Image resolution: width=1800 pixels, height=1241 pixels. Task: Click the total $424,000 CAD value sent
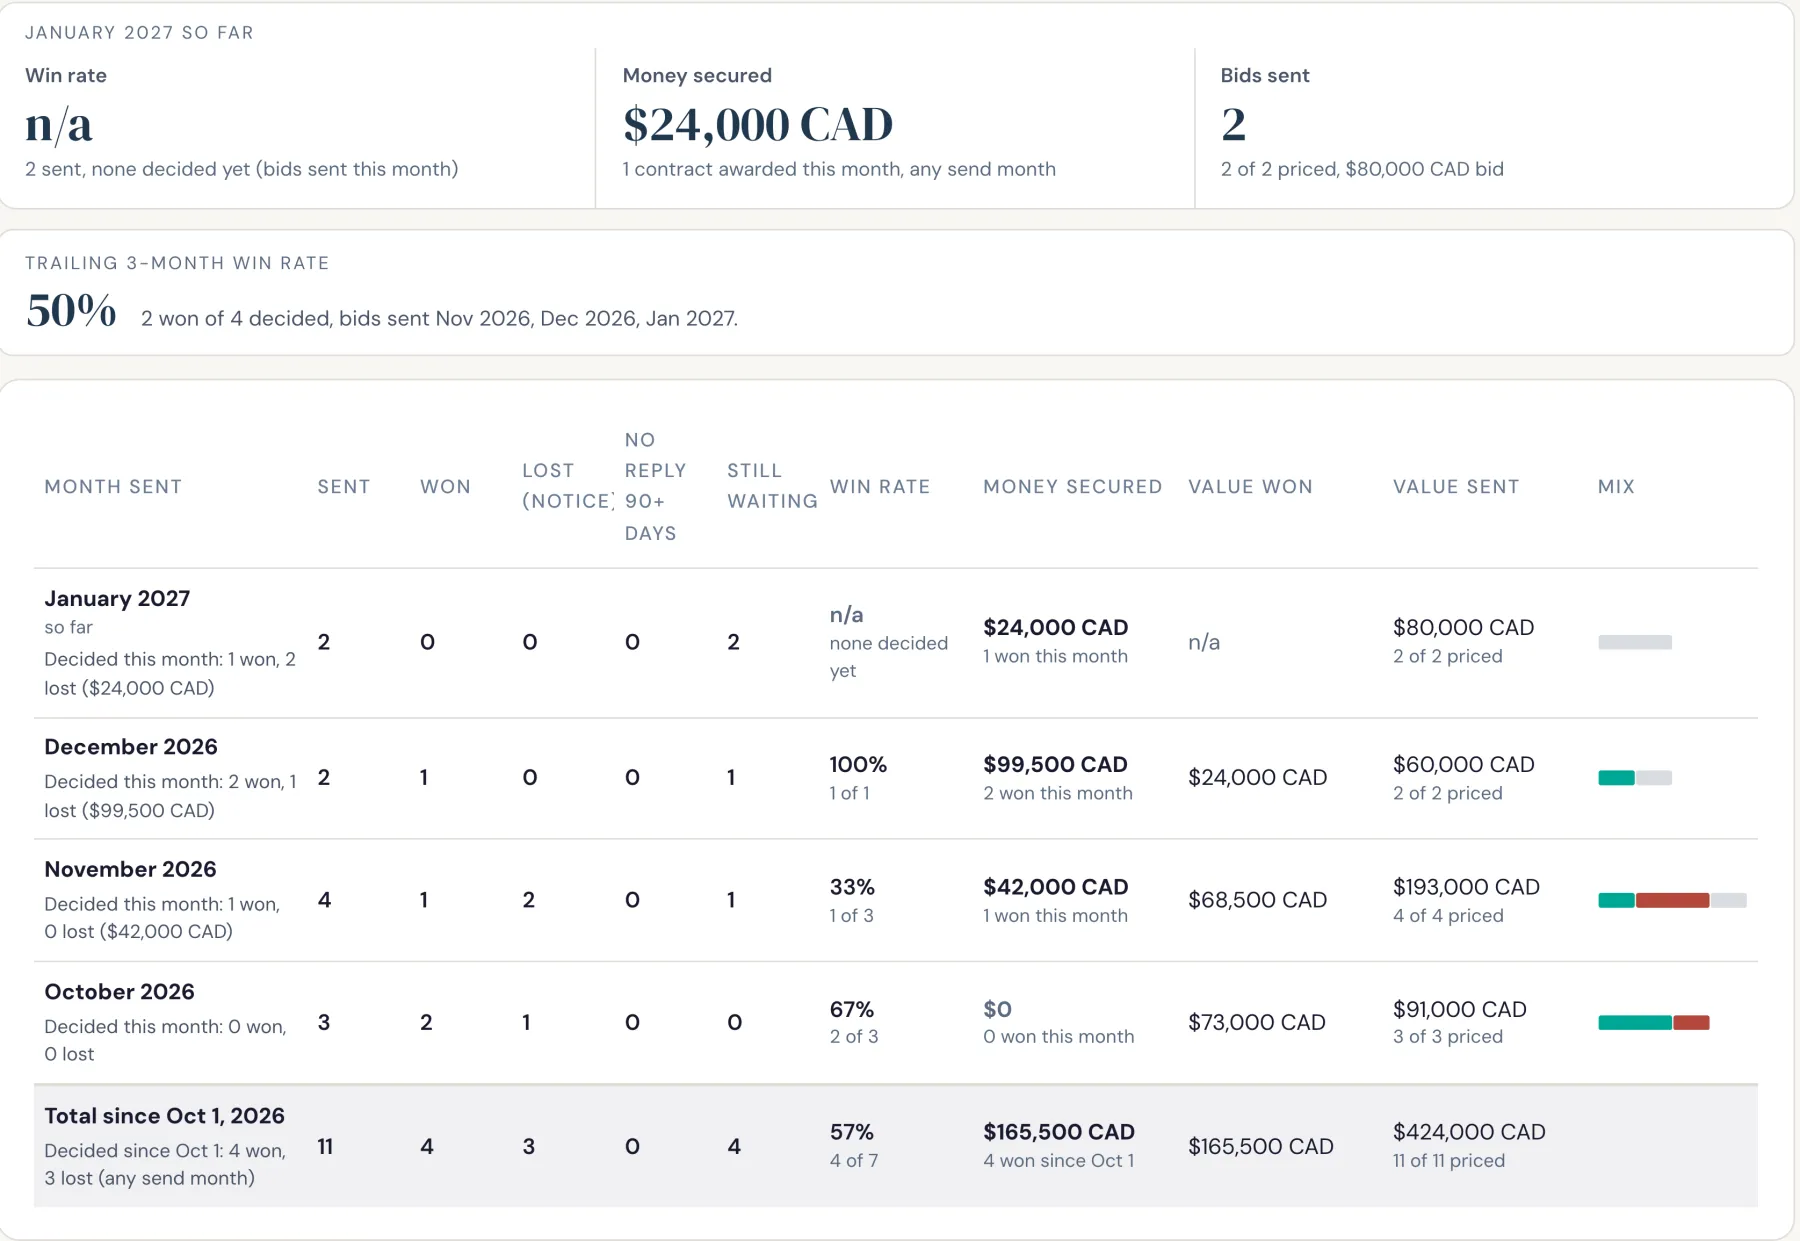1469,1132
